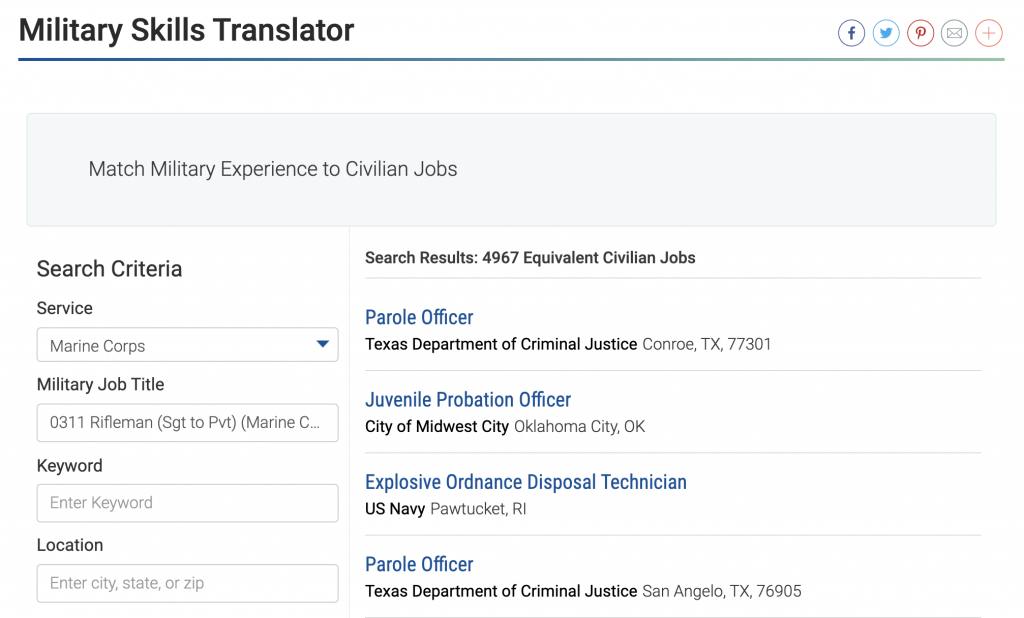Select the Location city, state, or zip field
1024x618 pixels.
(x=187, y=583)
